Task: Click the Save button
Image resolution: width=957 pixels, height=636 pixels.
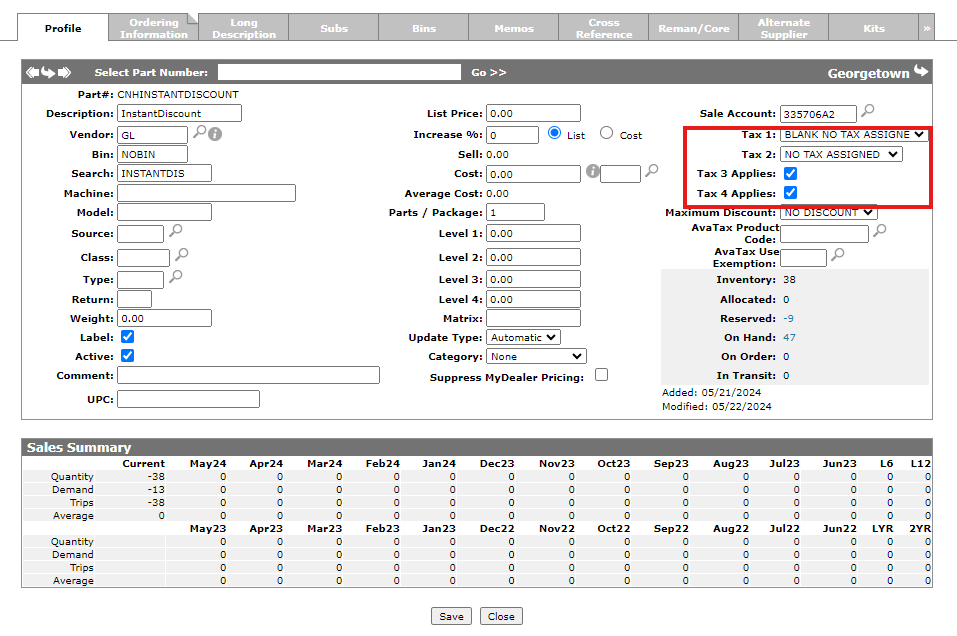Action: [451, 616]
